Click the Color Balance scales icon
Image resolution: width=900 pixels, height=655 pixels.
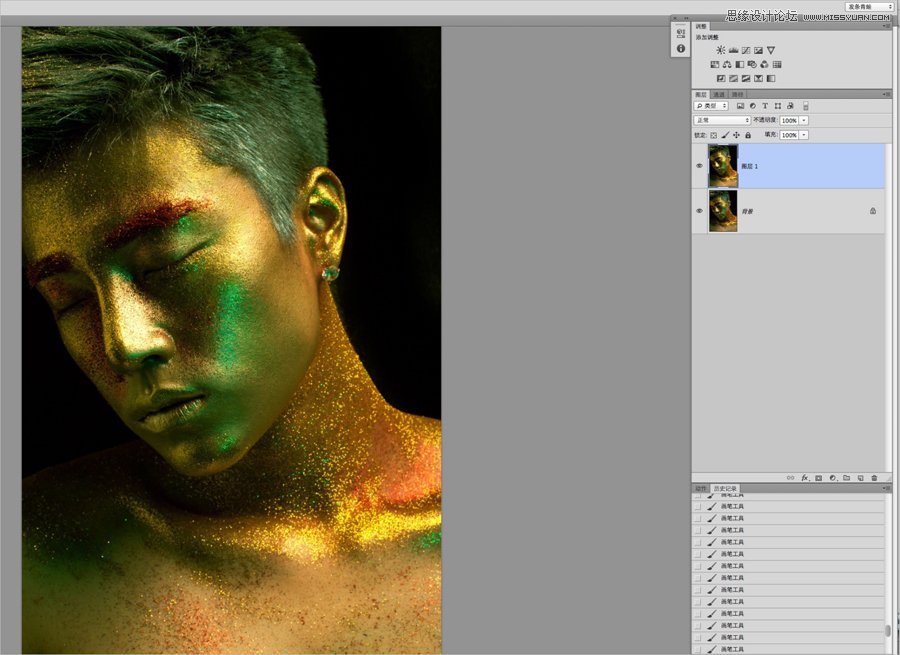727,64
